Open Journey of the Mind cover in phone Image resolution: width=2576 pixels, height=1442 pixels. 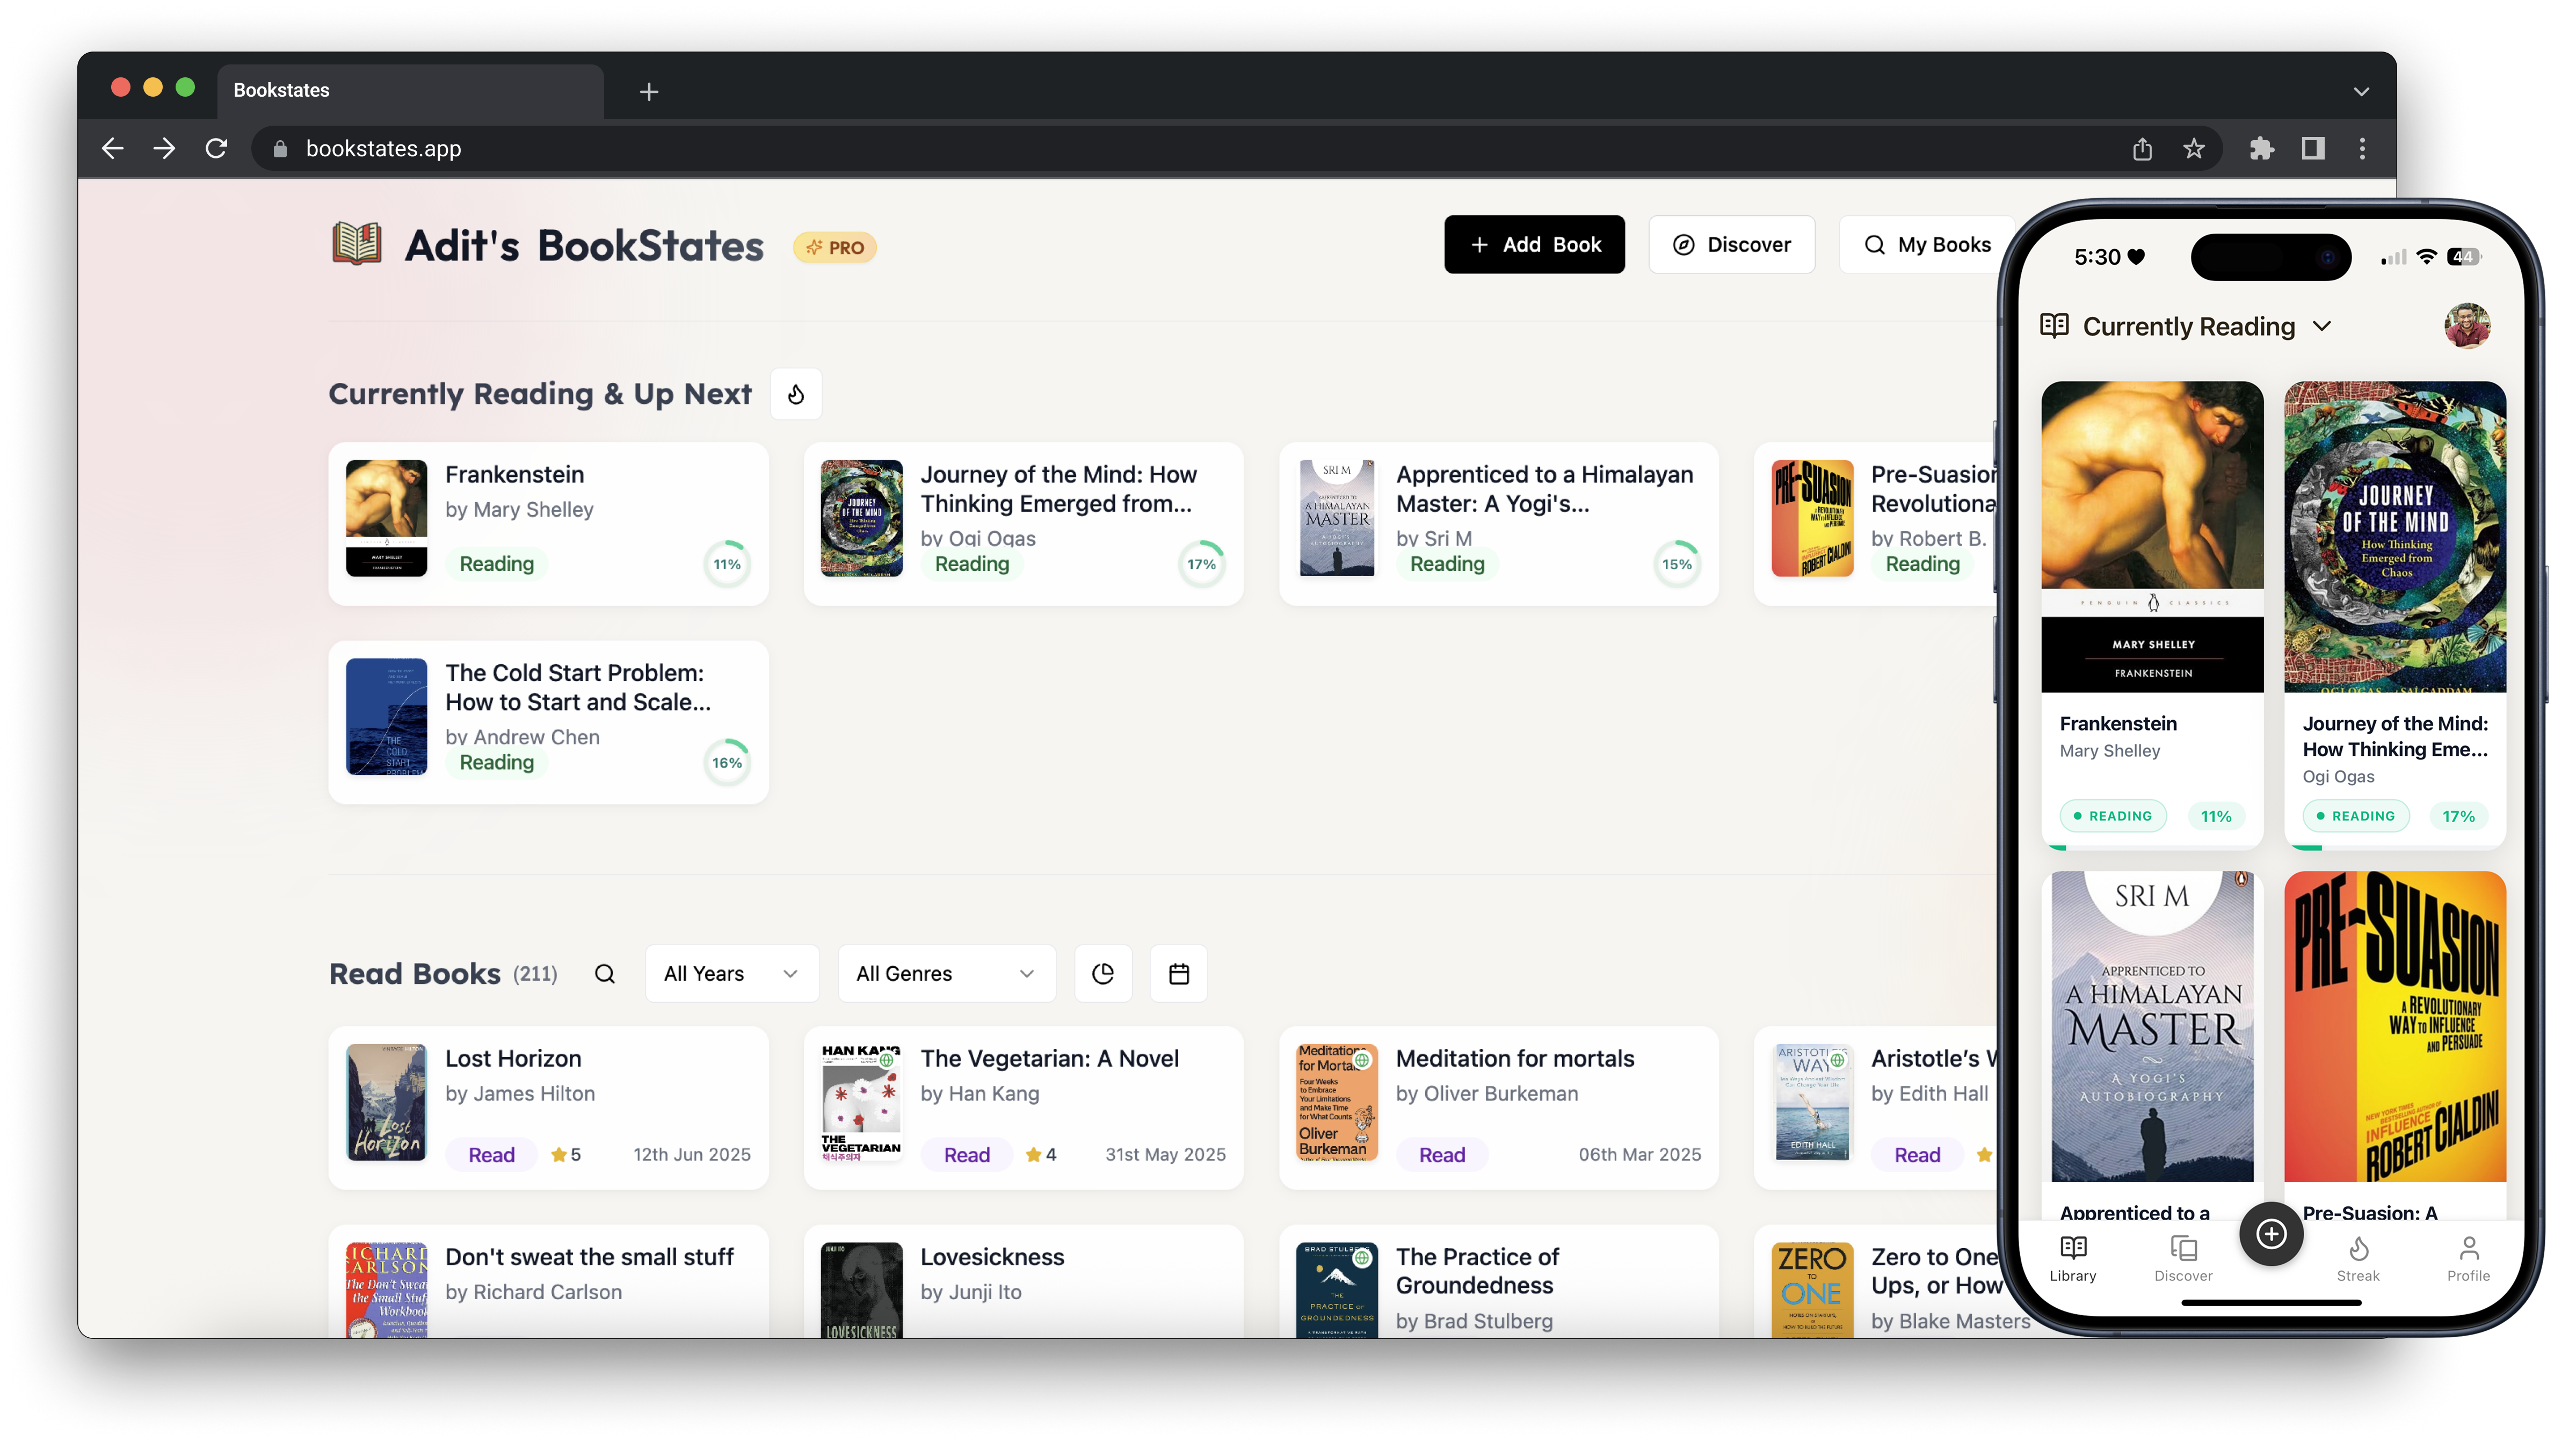2395,536
